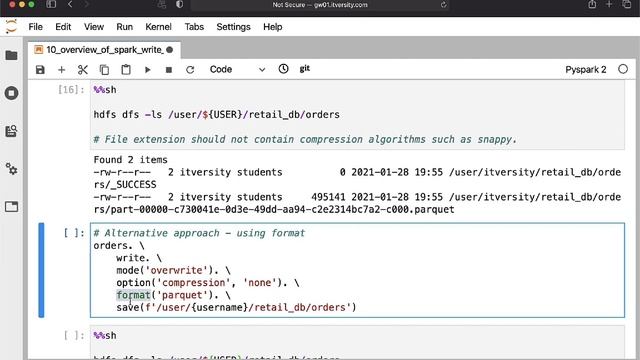640x360 pixels.
Task: Run the selected cell with play icon
Action: tap(147, 70)
